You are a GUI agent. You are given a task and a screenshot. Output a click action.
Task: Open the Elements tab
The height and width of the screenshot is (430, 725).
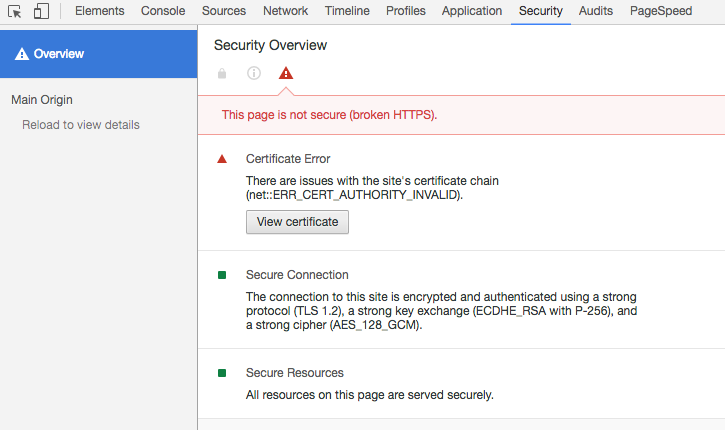(x=99, y=11)
